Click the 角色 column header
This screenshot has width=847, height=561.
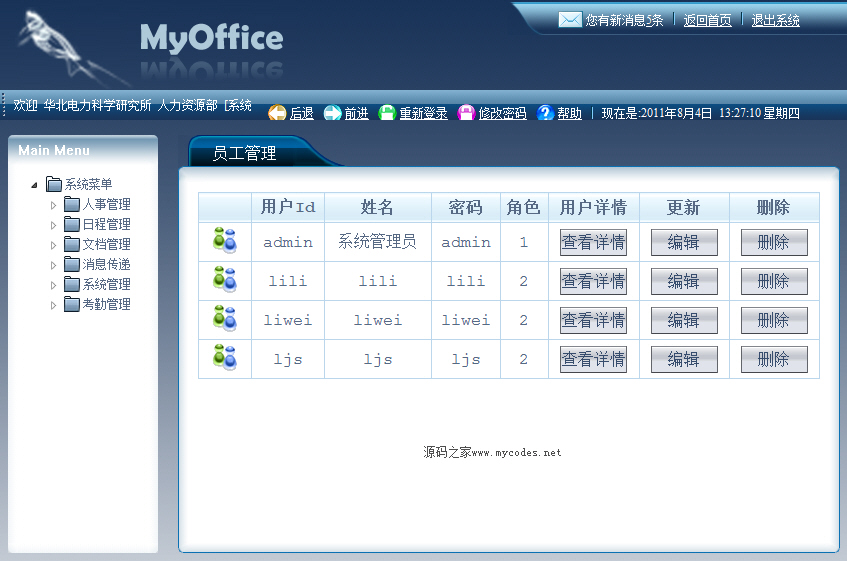pyautogui.click(x=524, y=207)
